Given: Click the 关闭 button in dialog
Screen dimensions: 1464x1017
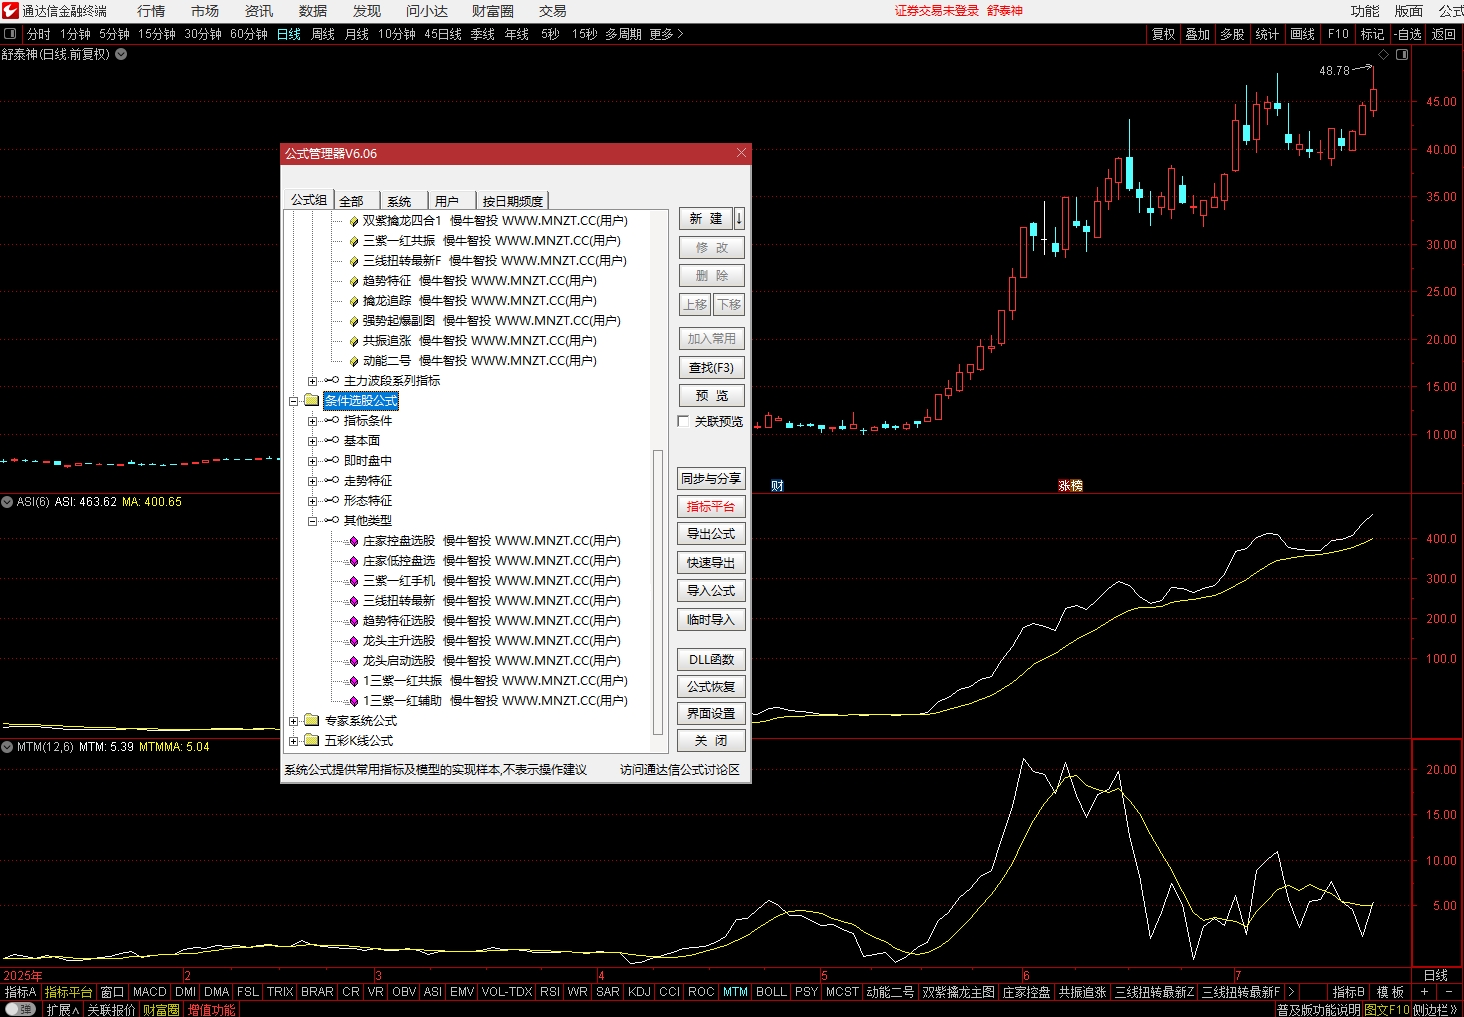Looking at the screenshot, I should [x=711, y=741].
